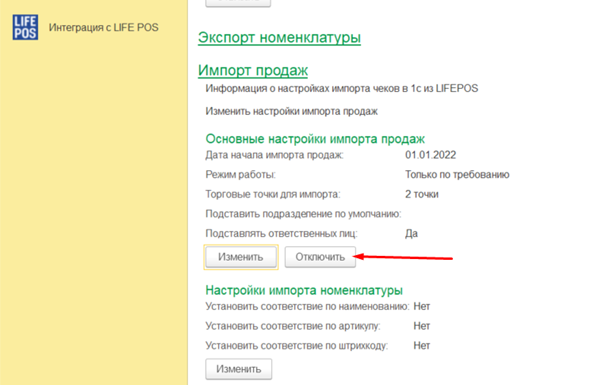Click 'Нет' next to 'соответствие по артикулу'
Viewport: 602px width, 385px height.
422,326
